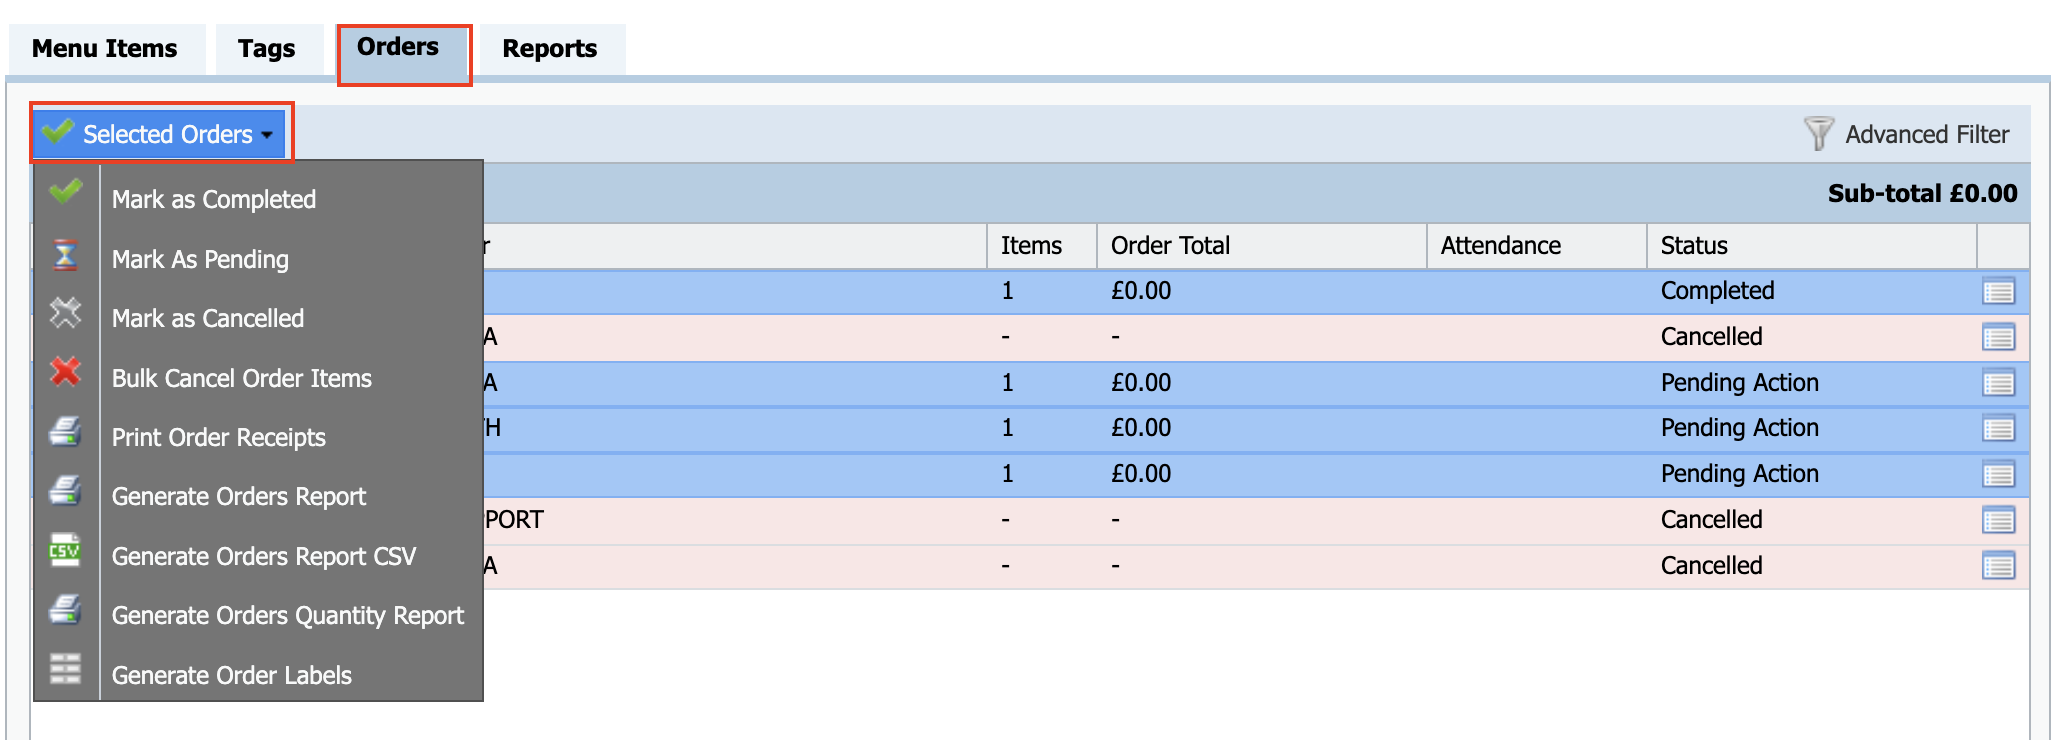
Task: Click the CSV file icon in the menu
Action: coord(65,550)
